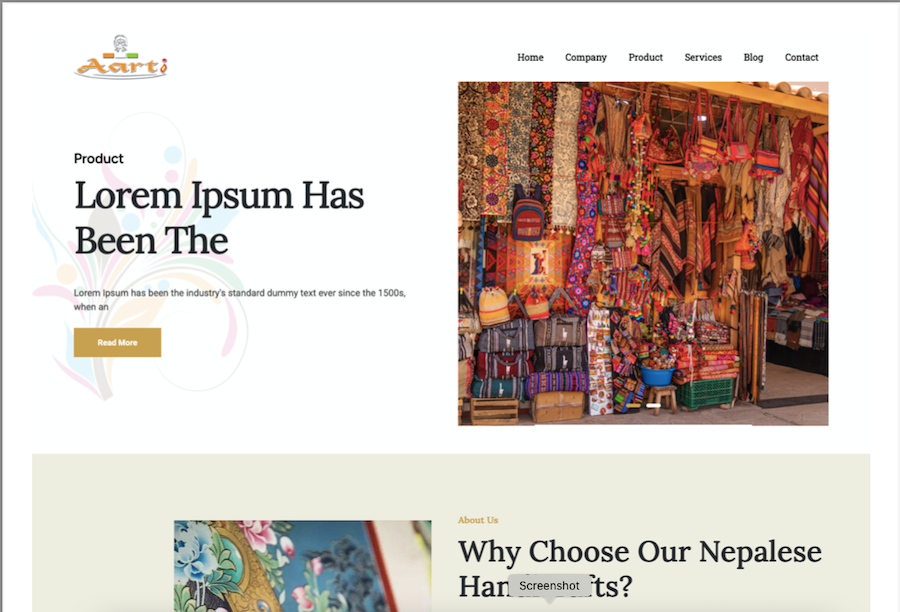The image size is (900, 612).
Task: Click the Read More button
Action: coord(117,342)
